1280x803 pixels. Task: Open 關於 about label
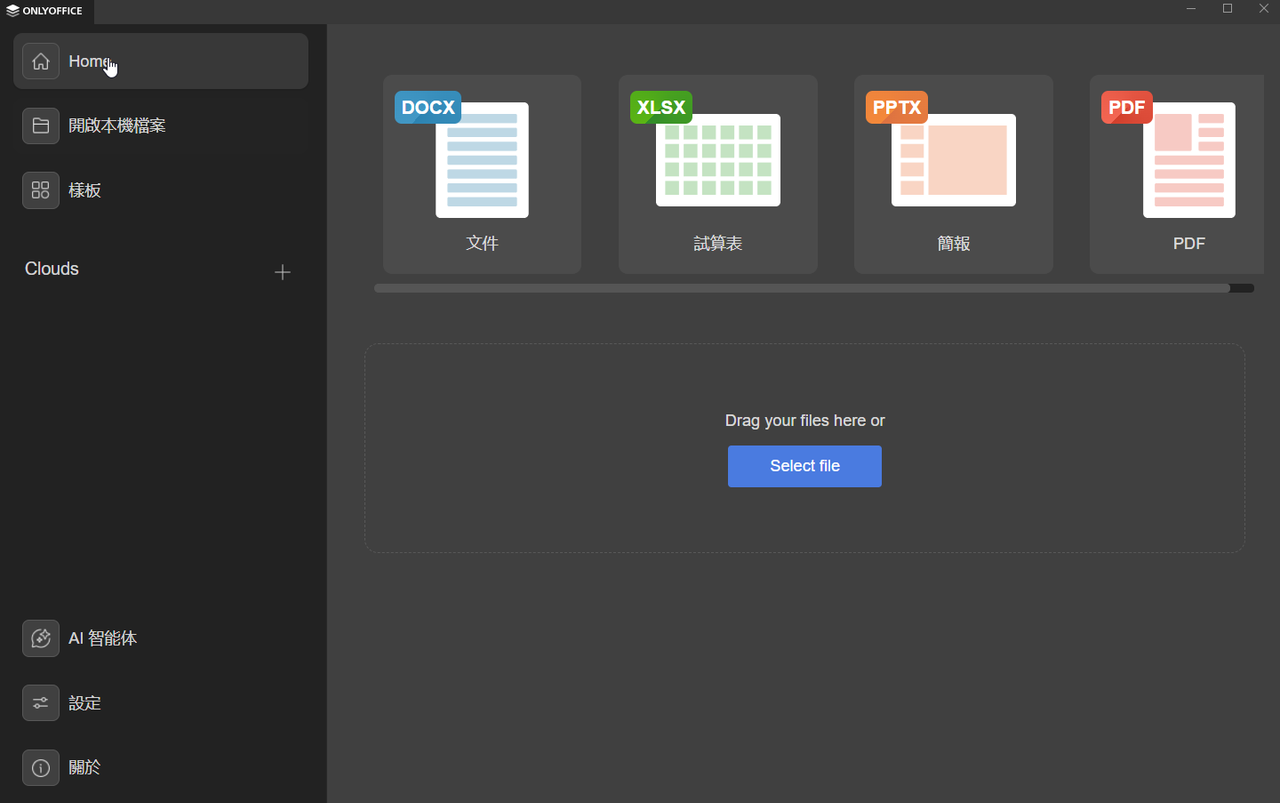(85, 768)
